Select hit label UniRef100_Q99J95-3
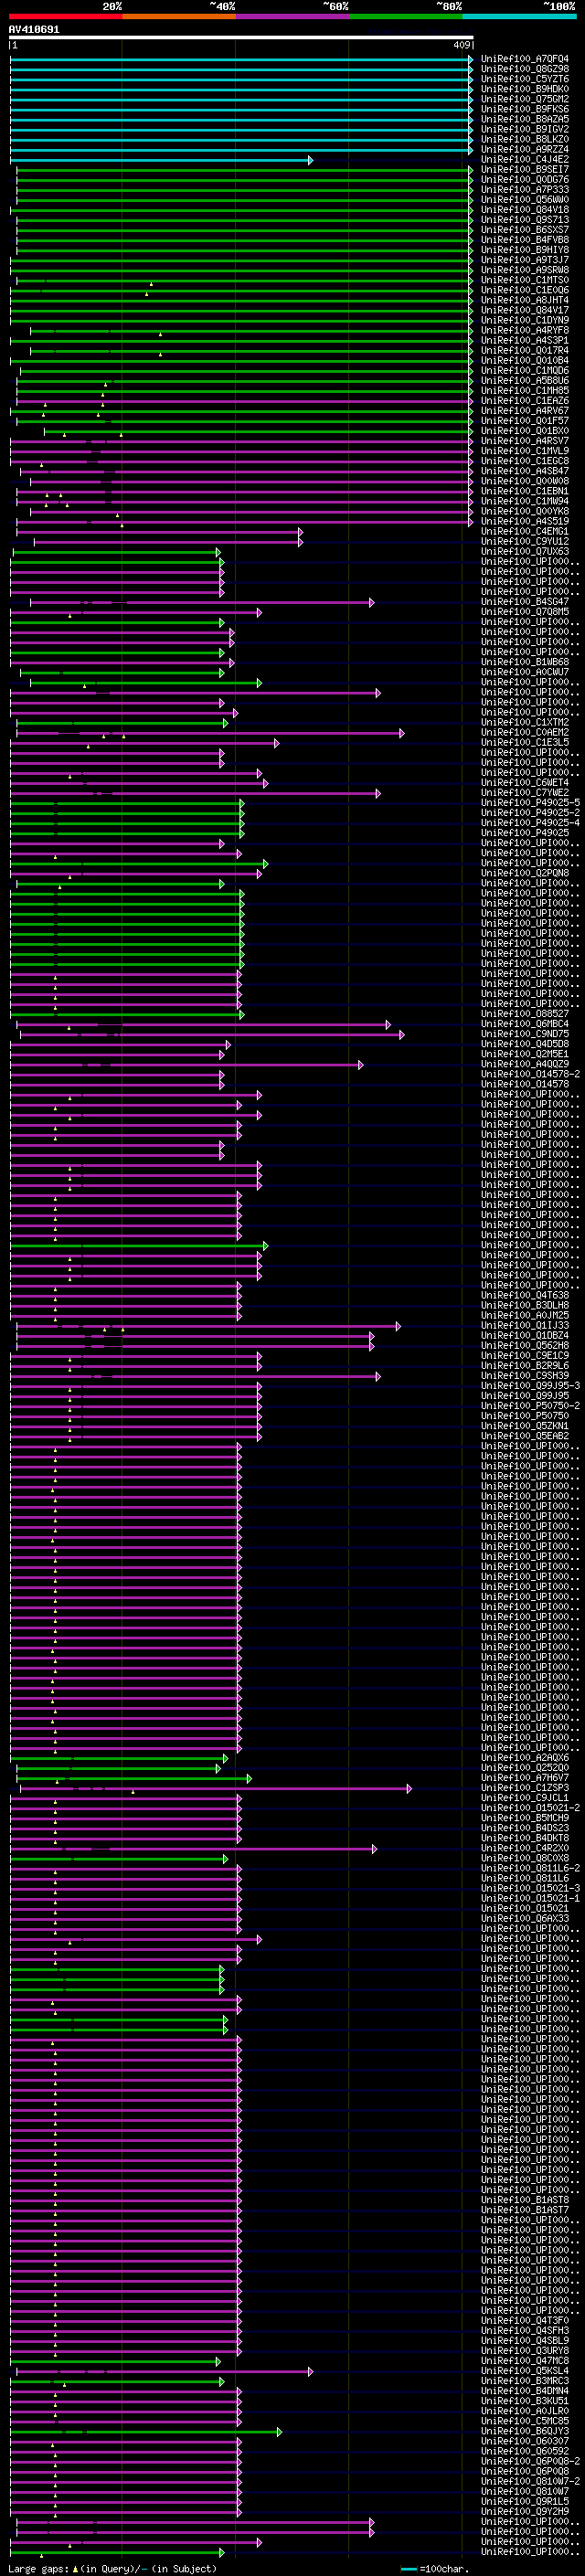This screenshot has height=2576, width=585. pyautogui.click(x=530, y=1385)
